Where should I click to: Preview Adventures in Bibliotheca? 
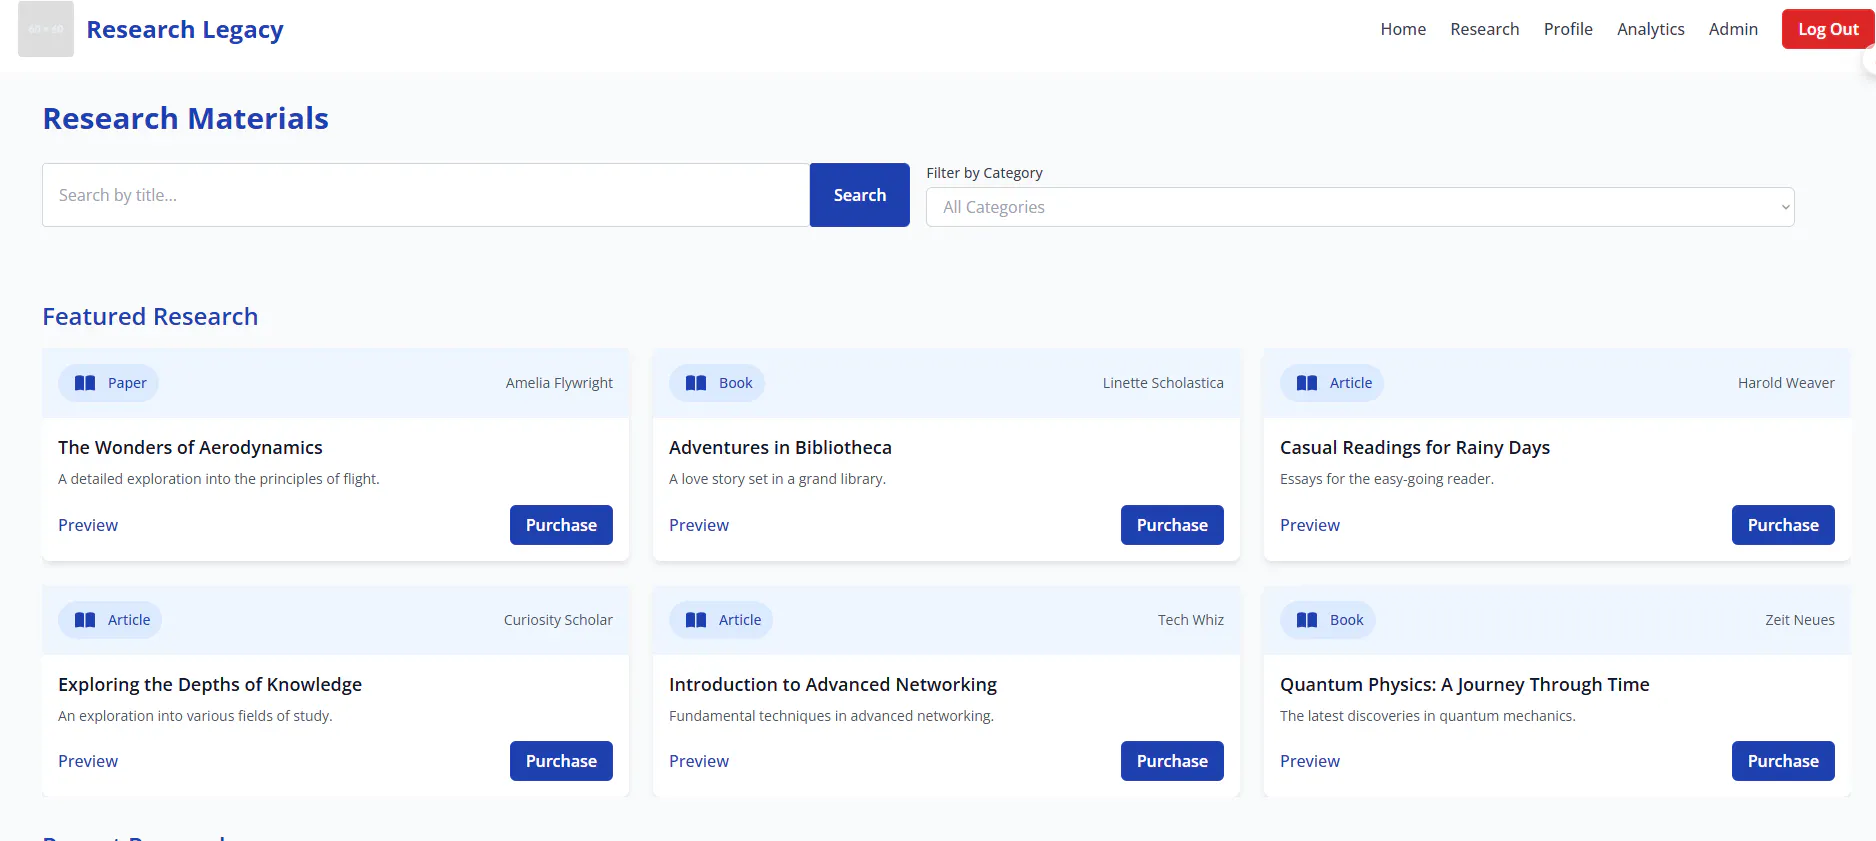(699, 525)
